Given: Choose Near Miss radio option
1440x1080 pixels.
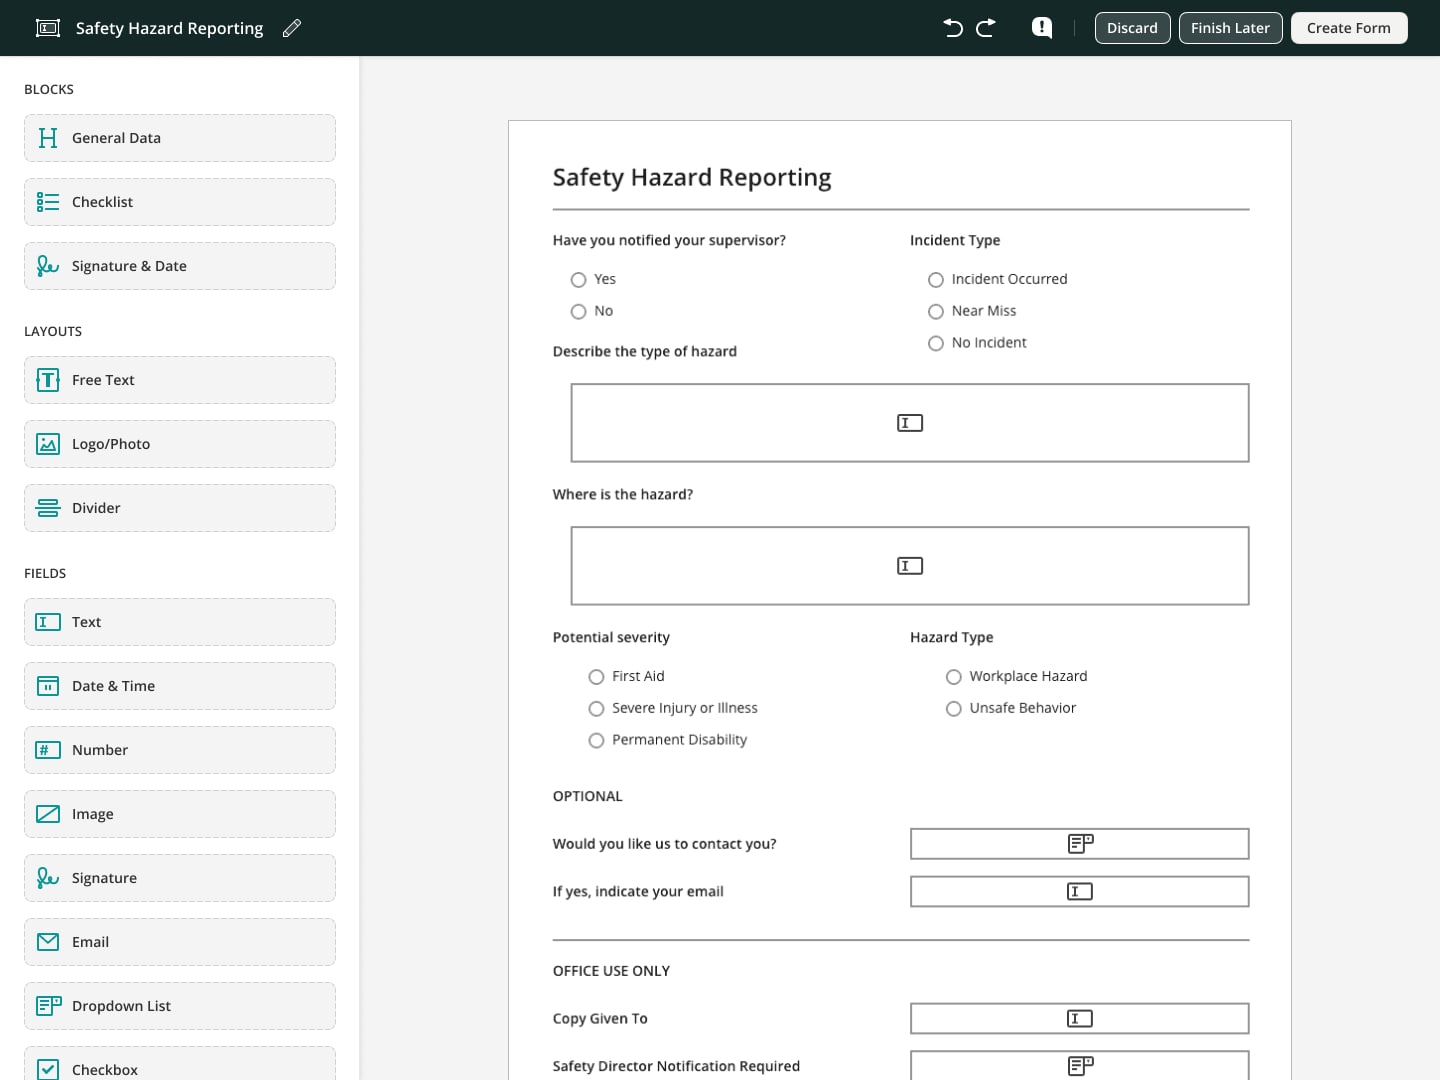Looking at the screenshot, I should (x=936, y=312).
